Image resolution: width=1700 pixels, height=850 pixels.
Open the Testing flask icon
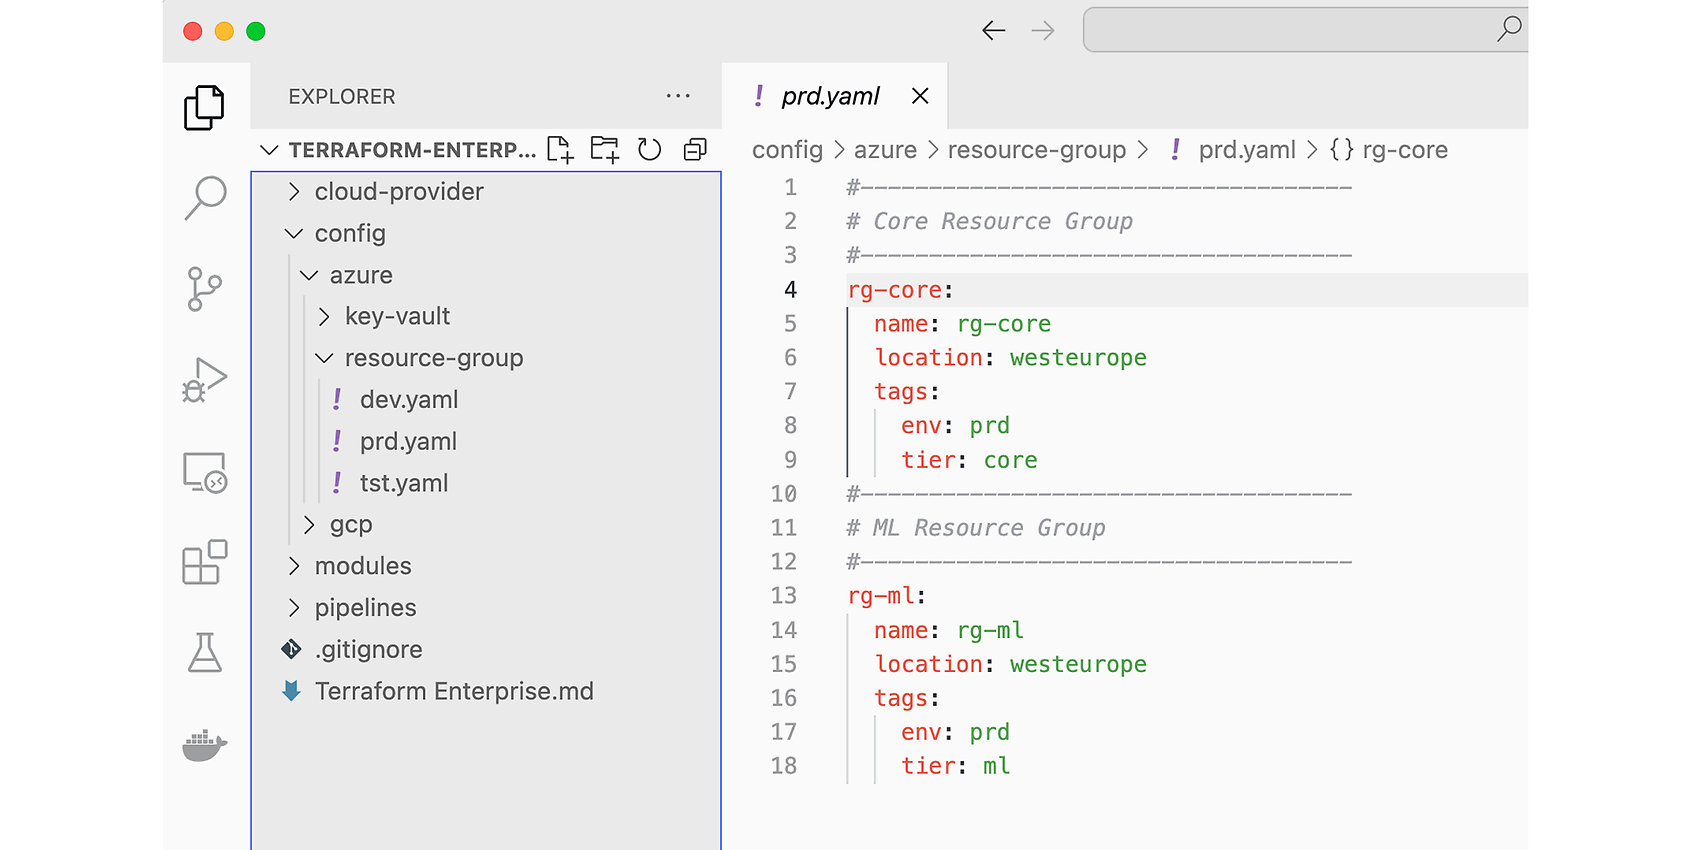[204, 653]
